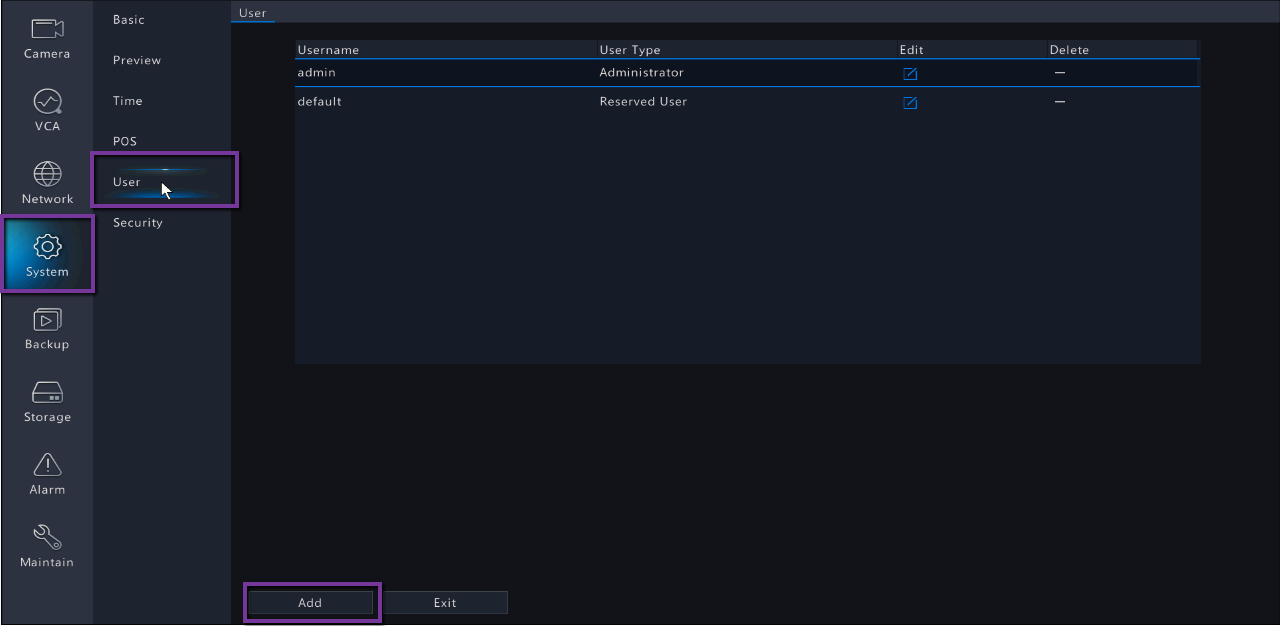The image size is (1280, 626).
Task: Open the Alarm warning icon
Action: click(x=47, y=465)
